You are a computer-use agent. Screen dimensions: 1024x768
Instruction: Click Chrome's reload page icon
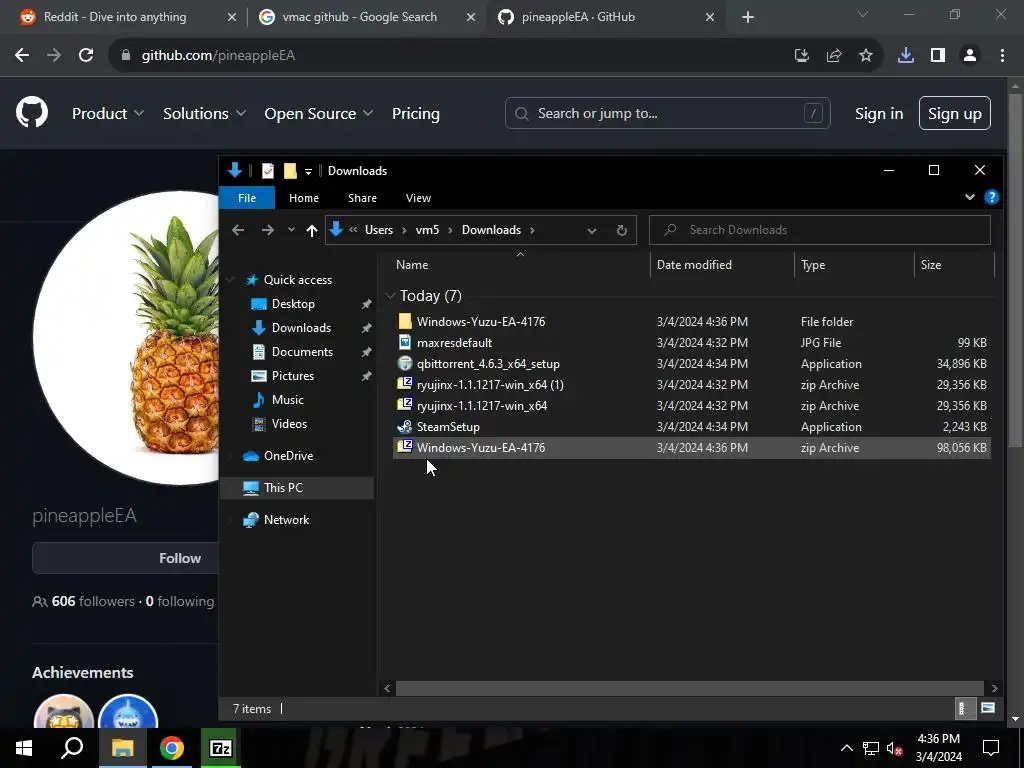point(86,56)
